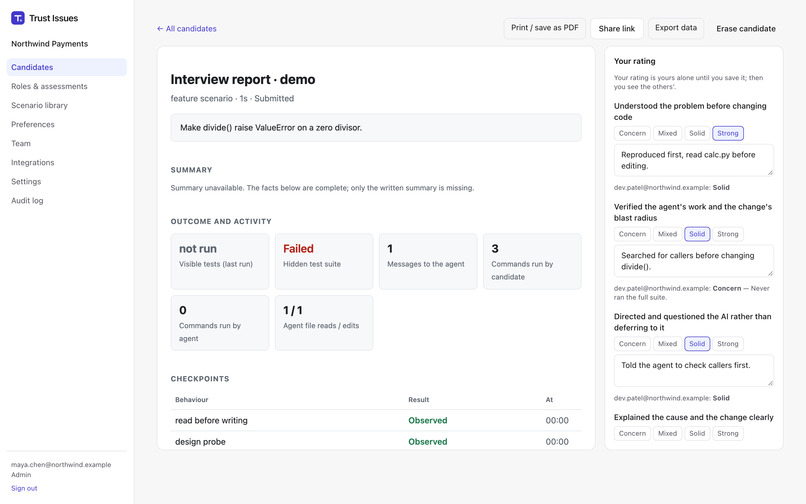Rate 'Directed and questioned the AI' as Concern

(632, 344)
